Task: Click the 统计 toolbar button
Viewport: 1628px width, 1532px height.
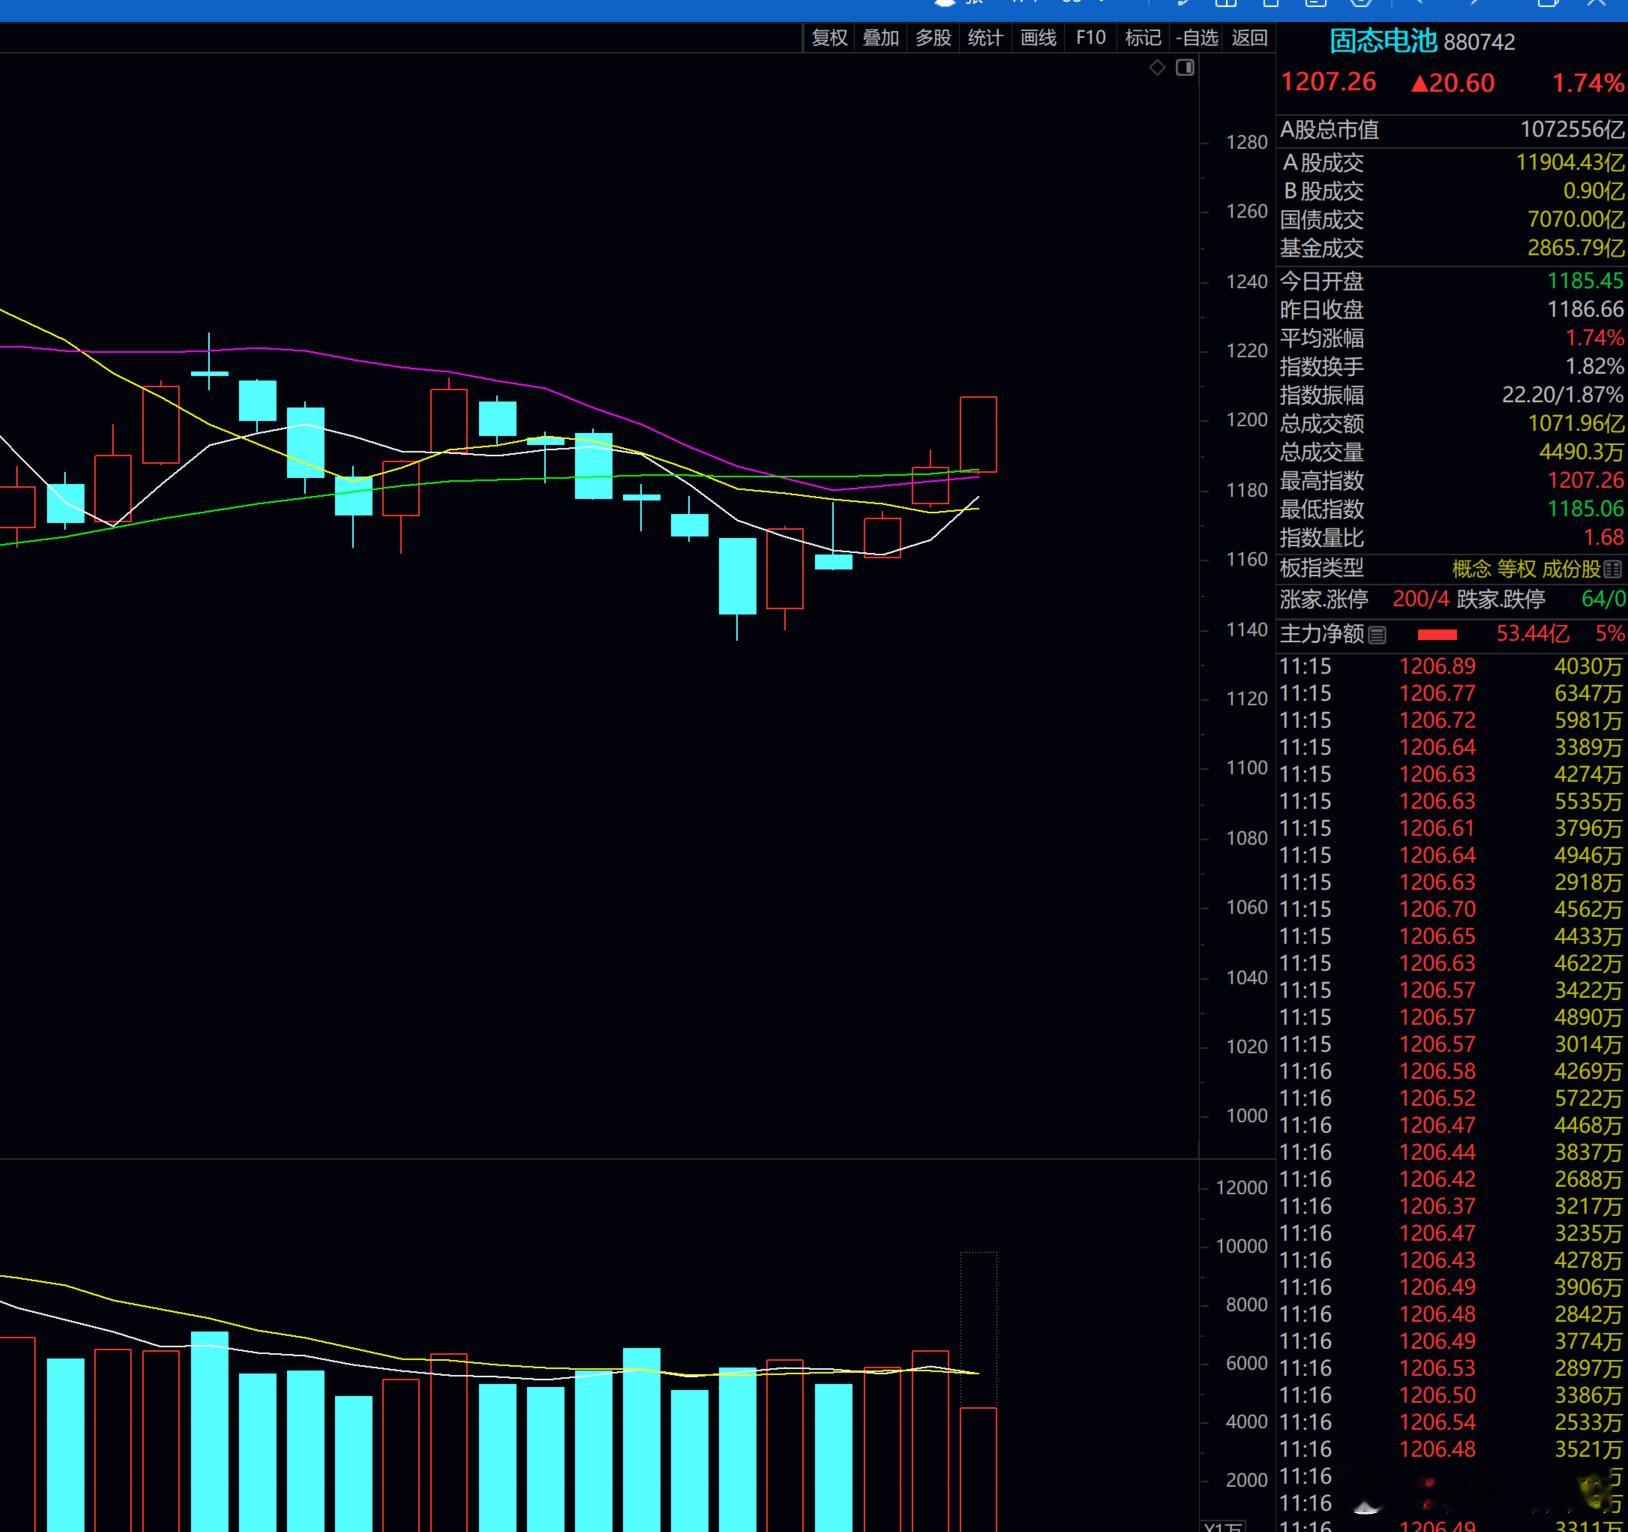Action: point(985,38)
